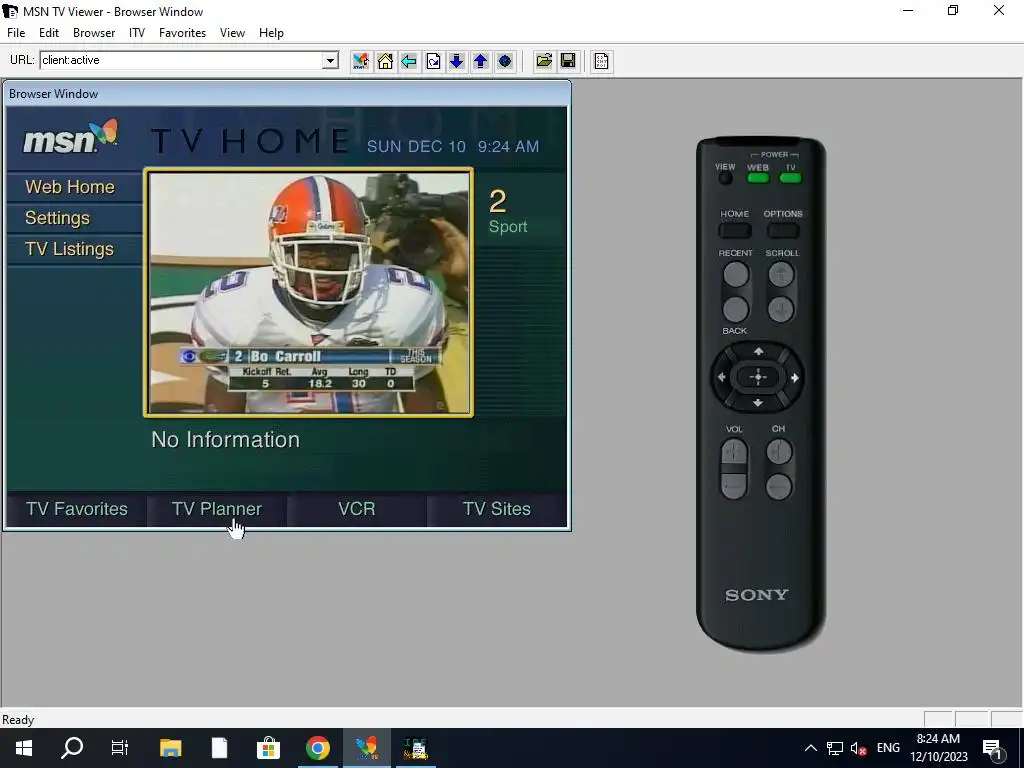Click the MSN TV Viewer taskbar icon
The width and height of the screenshot is (1024, 768).
[x=366, y=748]
